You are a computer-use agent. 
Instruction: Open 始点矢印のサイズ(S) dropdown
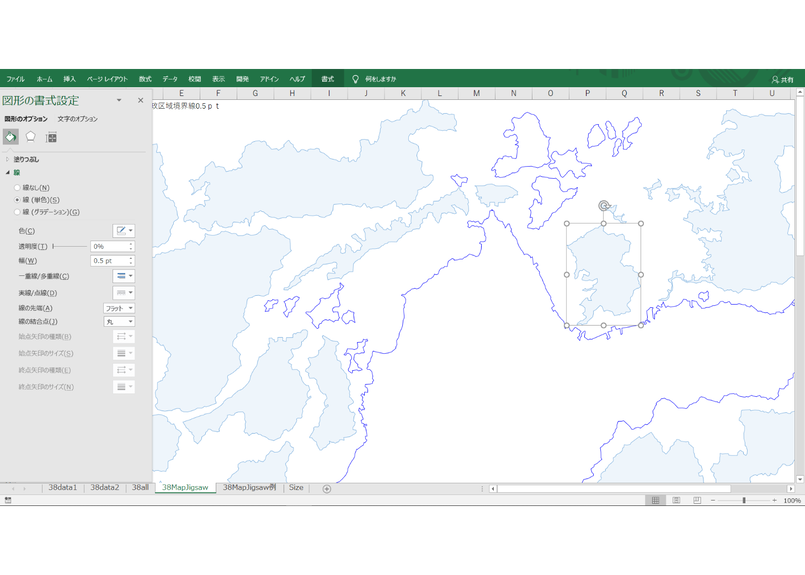[x=124, y=353]
